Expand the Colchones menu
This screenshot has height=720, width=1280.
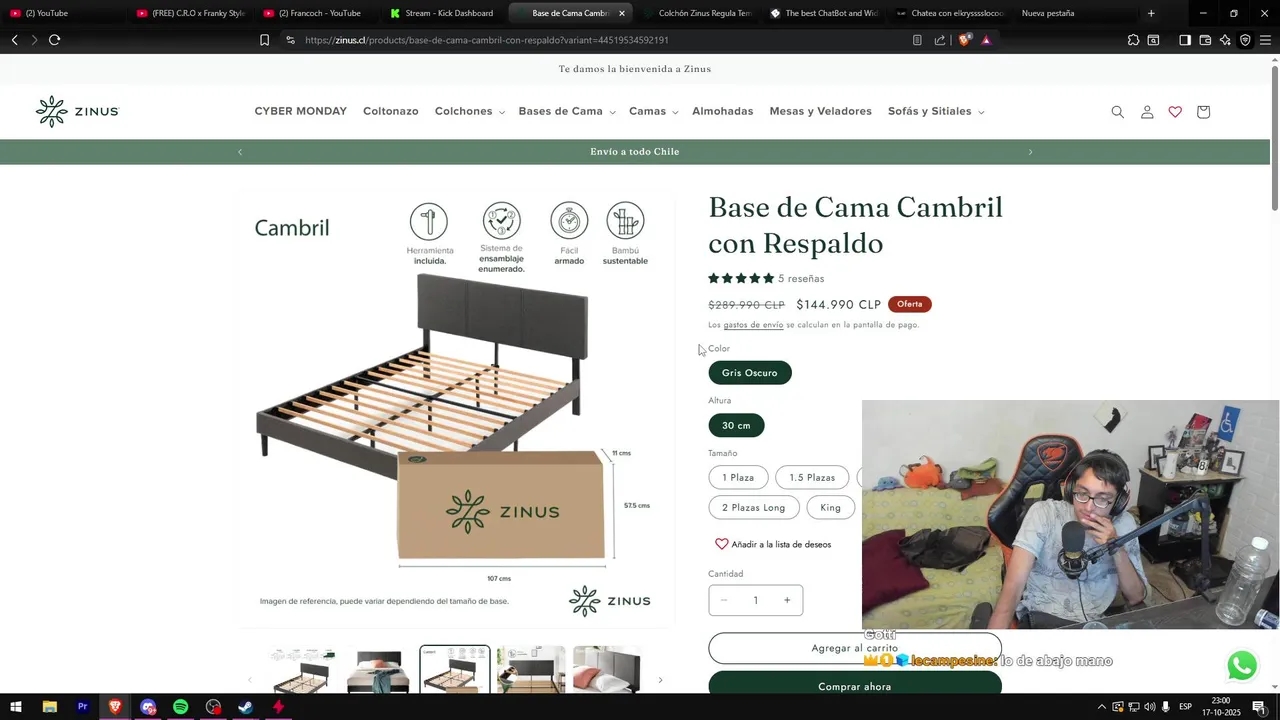click(x=469, y=112)
